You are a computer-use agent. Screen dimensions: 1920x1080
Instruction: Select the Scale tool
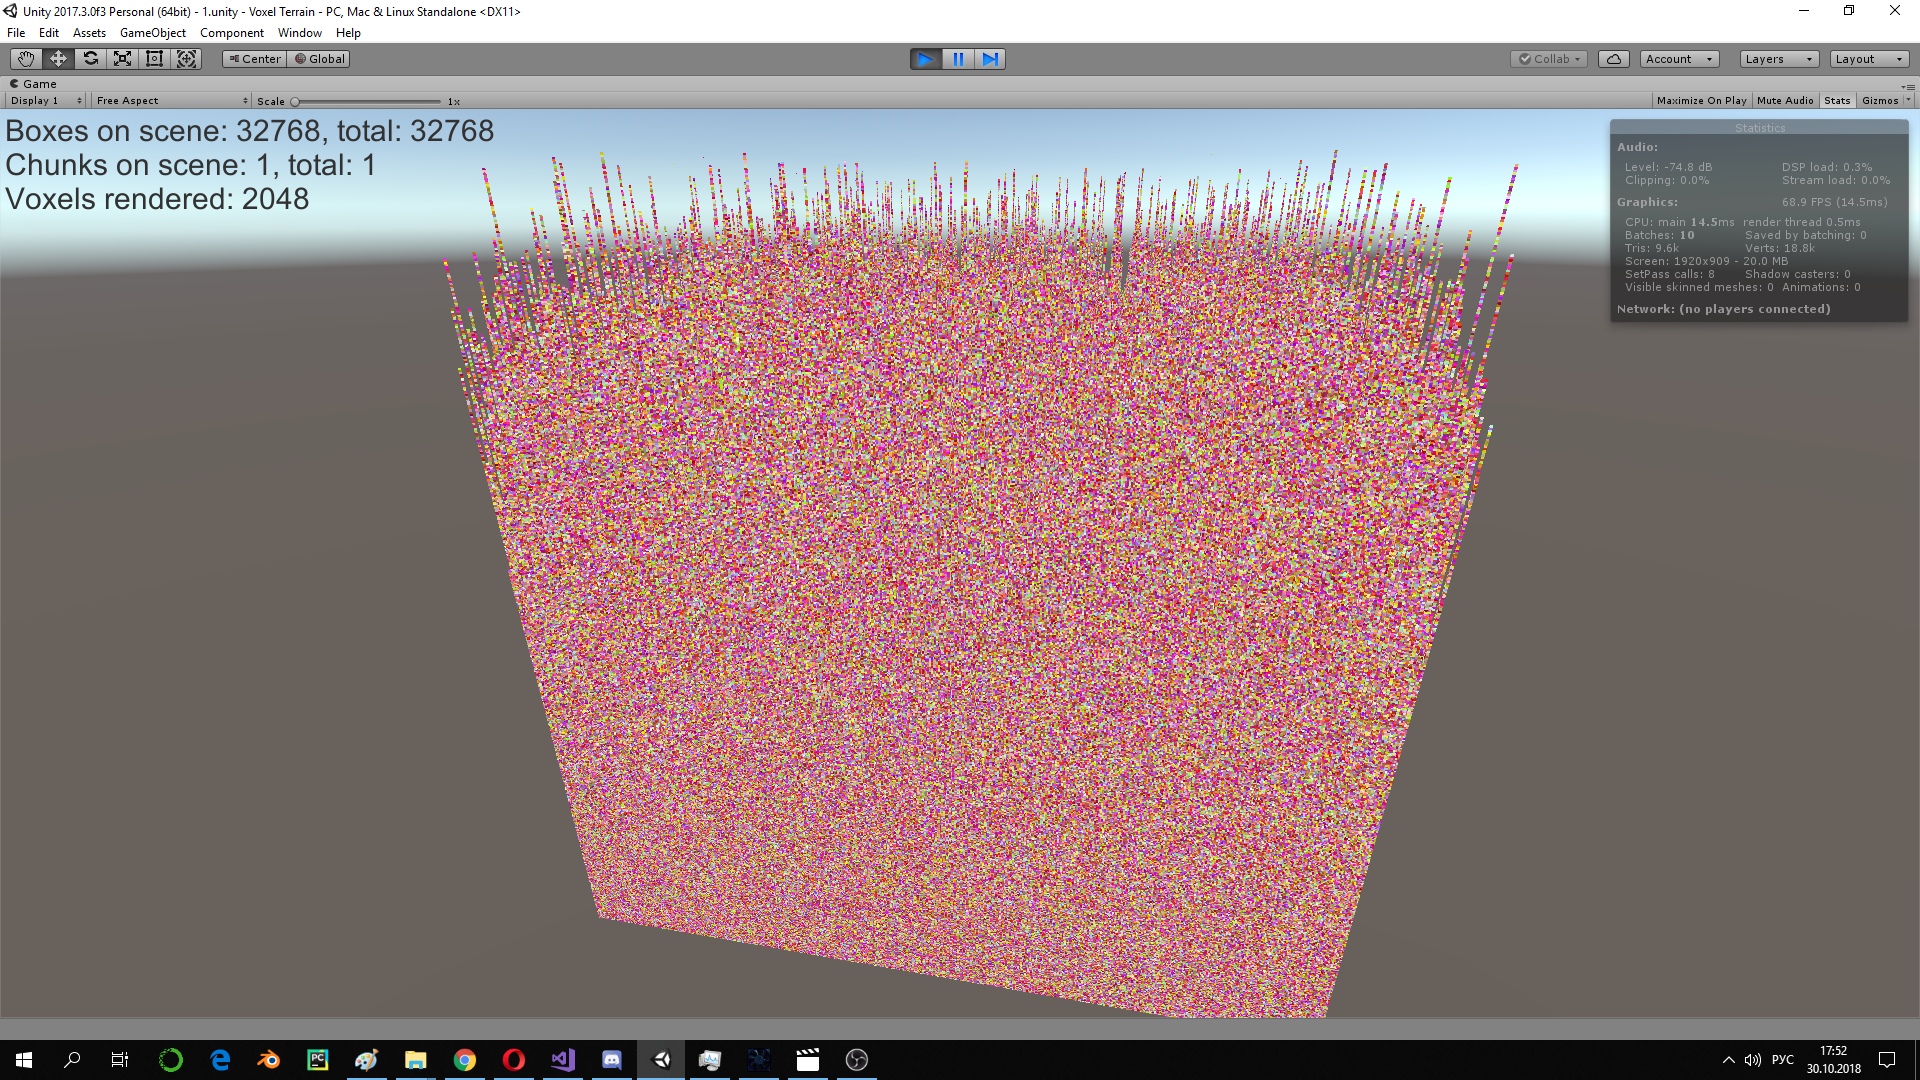[x=121, y=58]
